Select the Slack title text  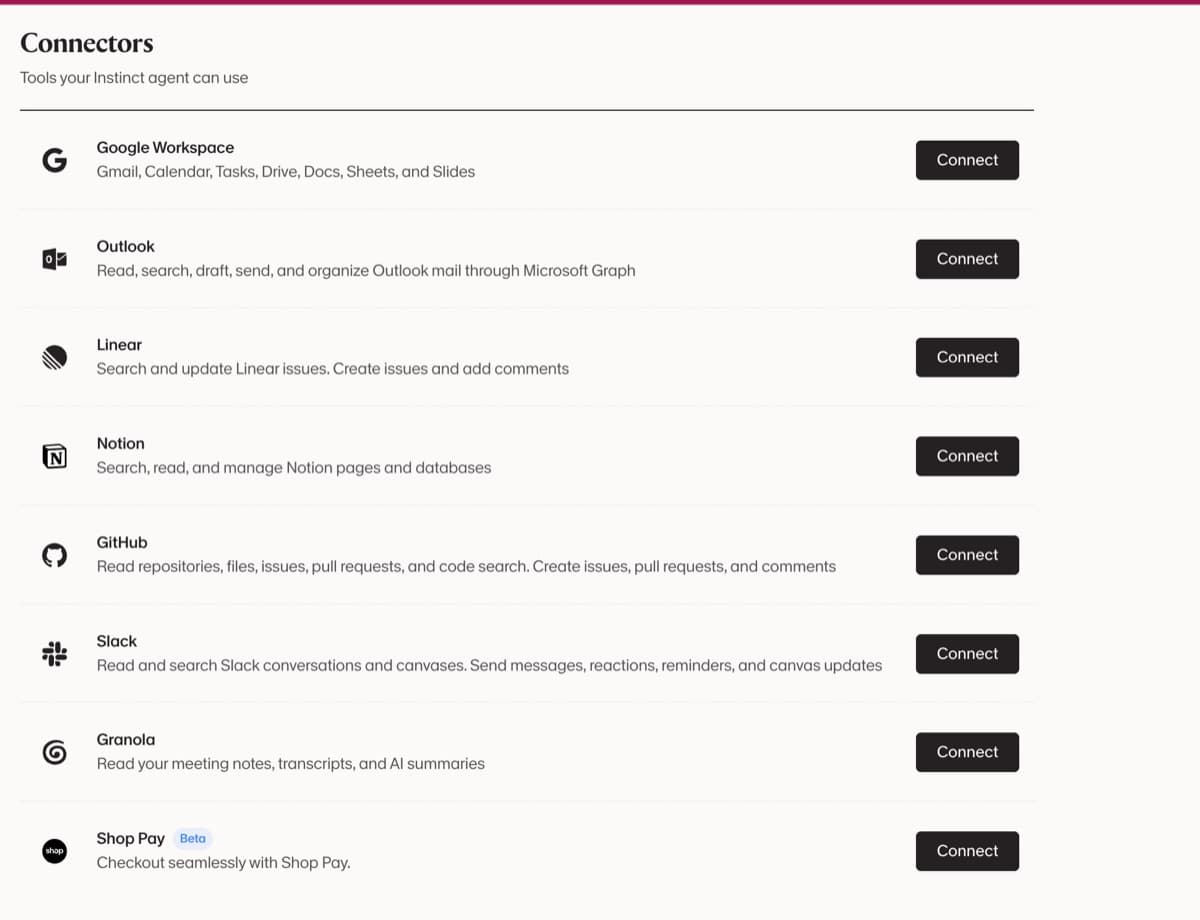(116, 642)
